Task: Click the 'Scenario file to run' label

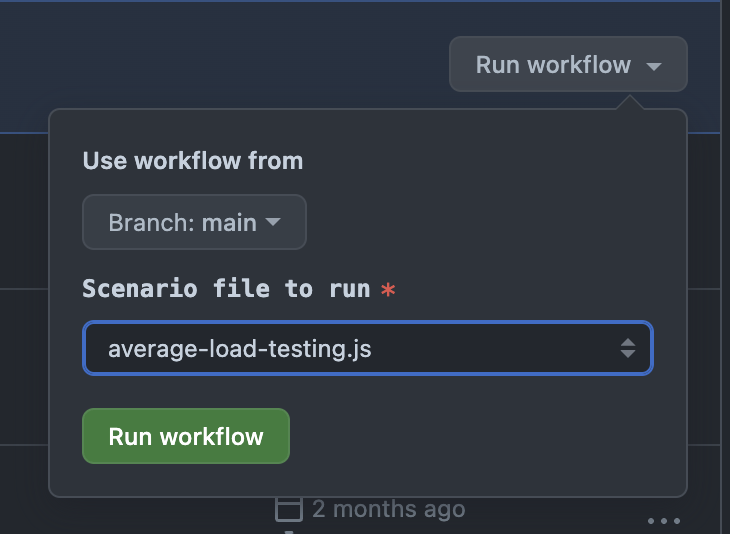Action: tap(226, 289)
